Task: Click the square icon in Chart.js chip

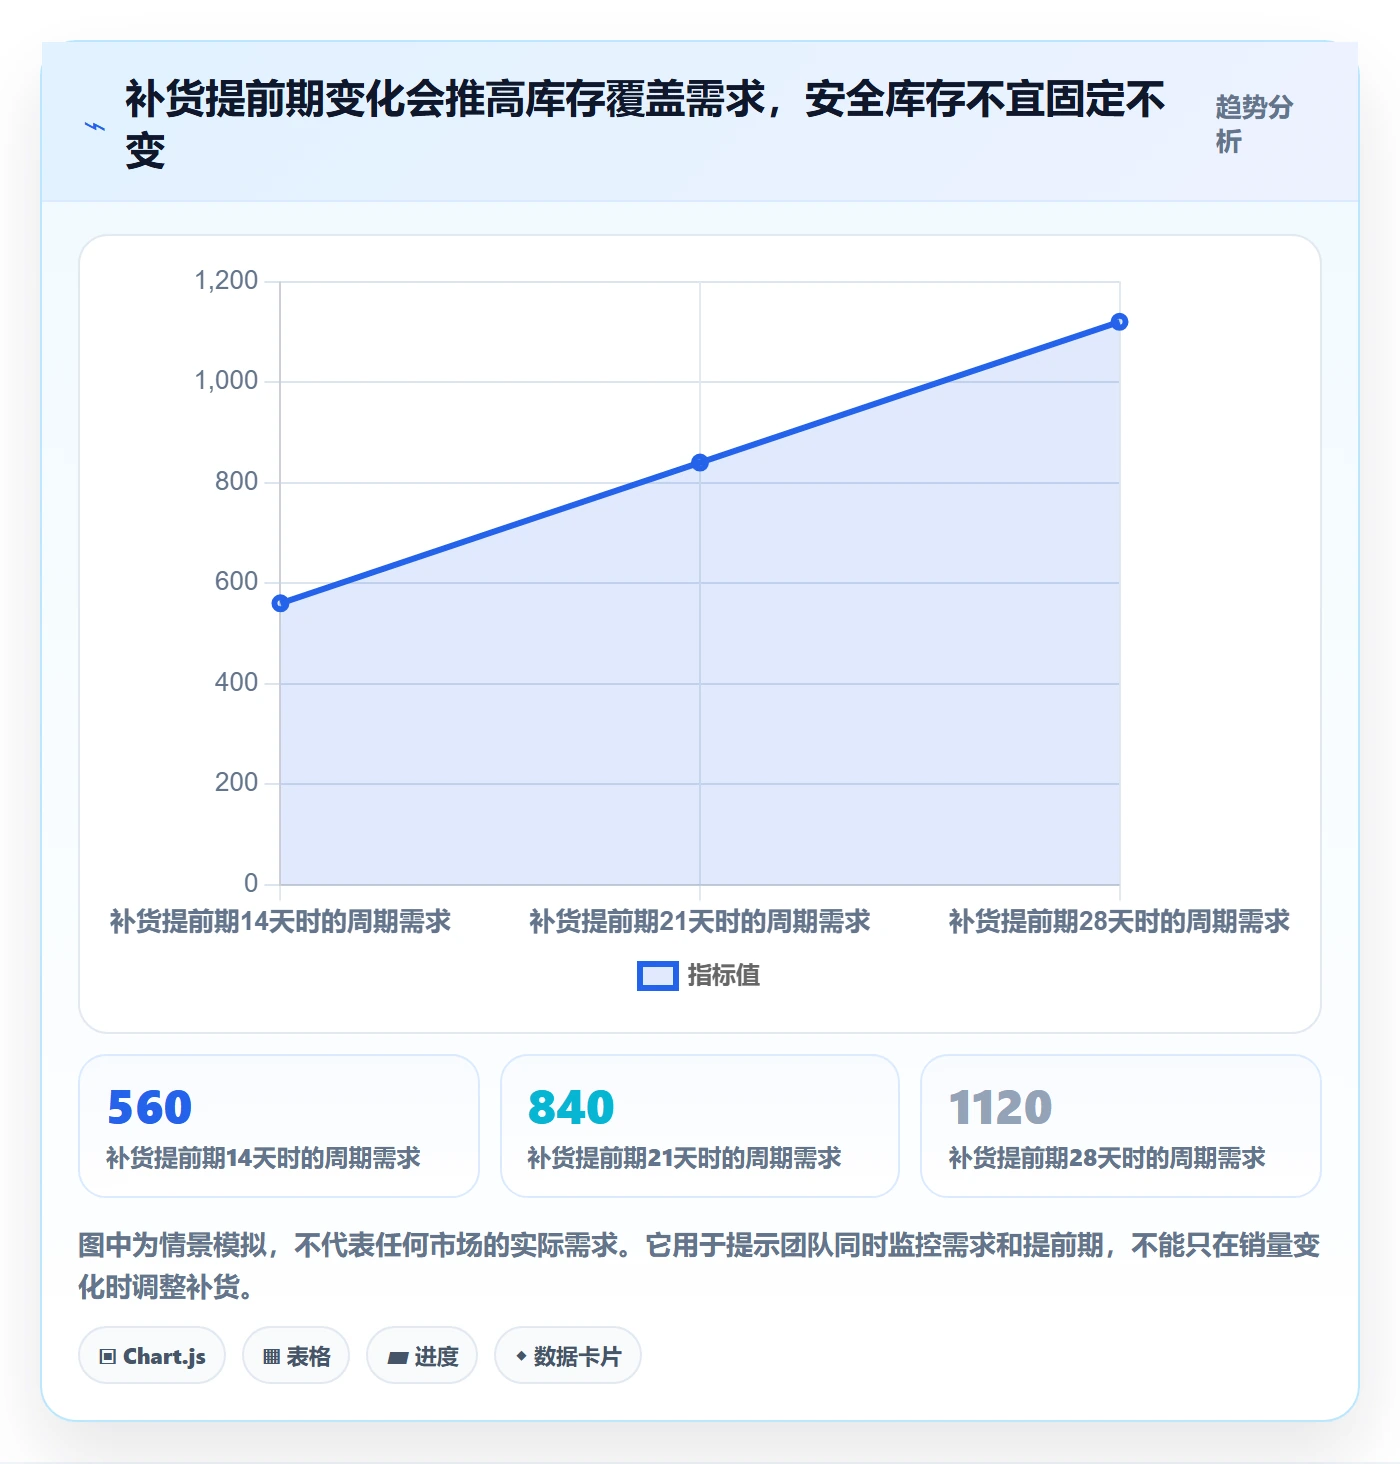Action: tap(108, 1357)
